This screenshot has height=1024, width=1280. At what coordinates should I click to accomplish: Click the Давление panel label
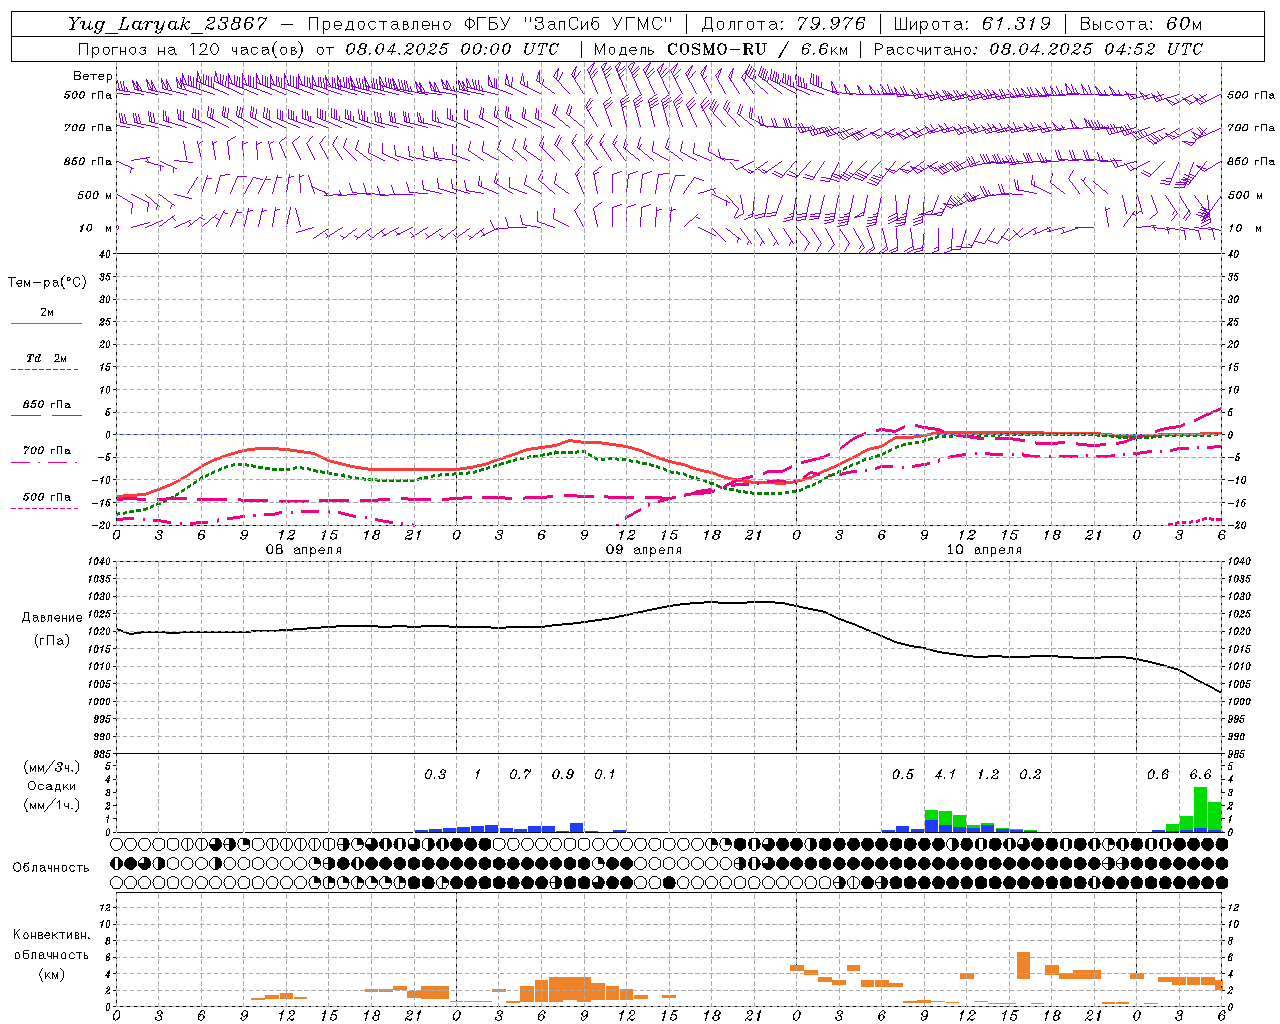click(52, 618)
